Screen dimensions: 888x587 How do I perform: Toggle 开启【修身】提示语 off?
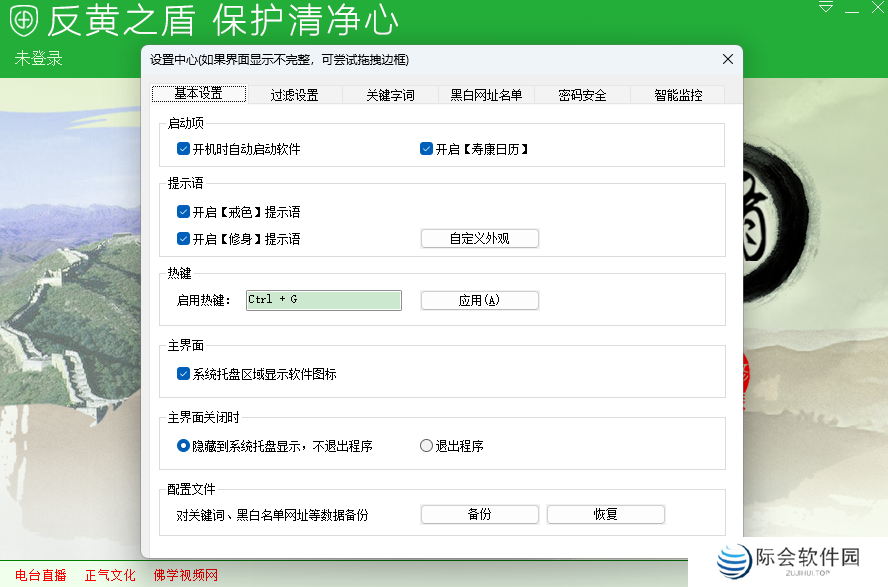point(183,238)
